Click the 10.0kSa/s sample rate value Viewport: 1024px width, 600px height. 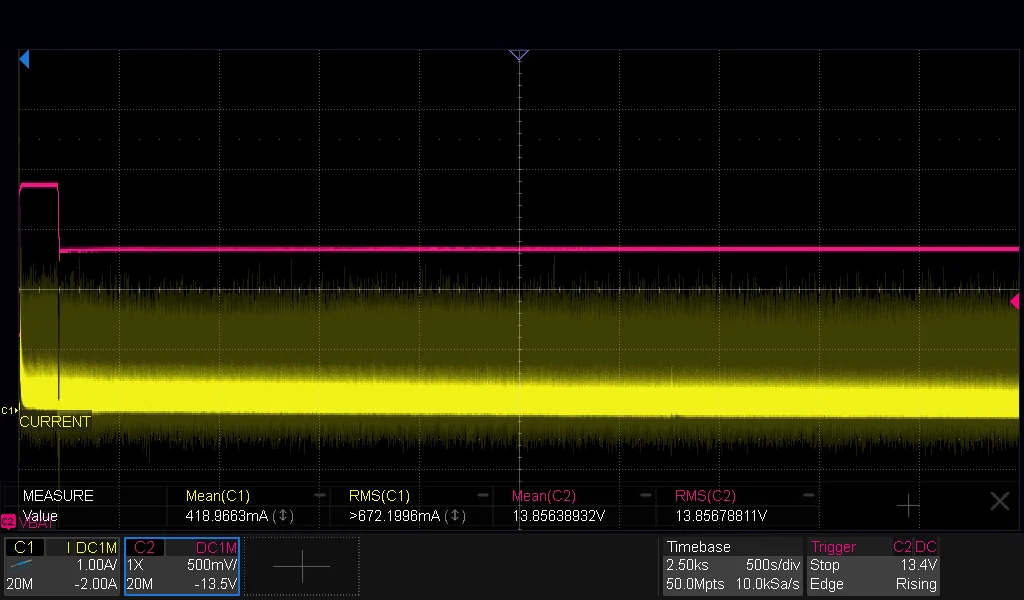(767, 584)
